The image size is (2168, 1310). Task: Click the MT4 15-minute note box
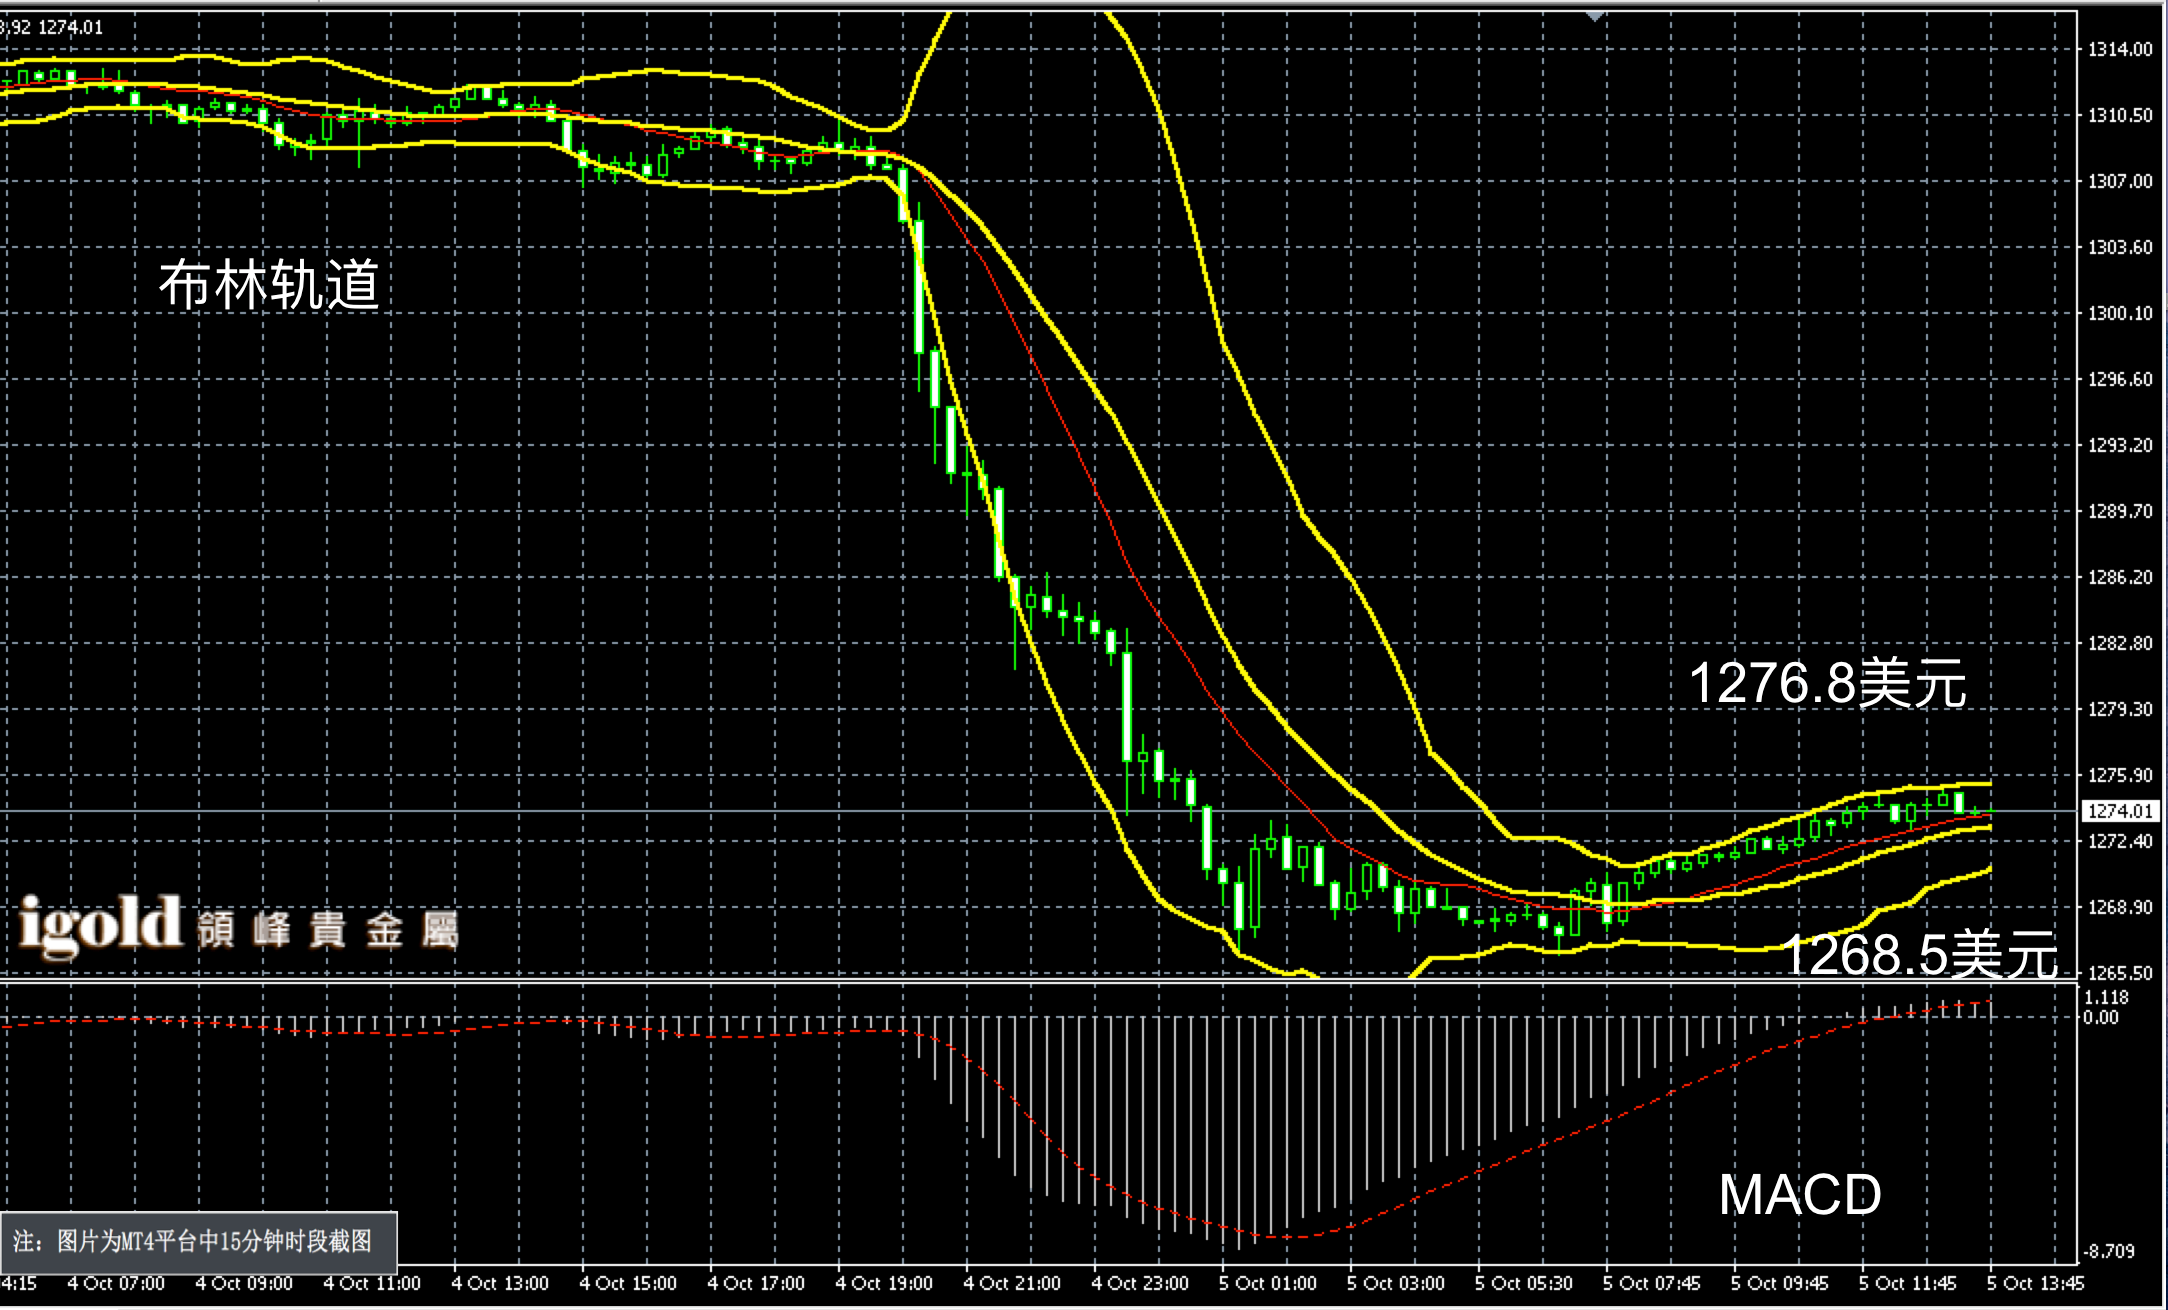199,1241
